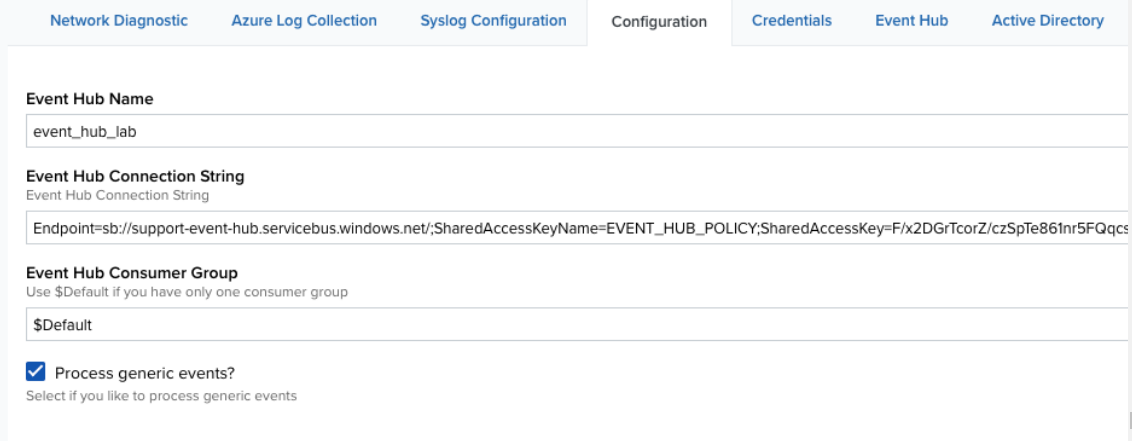
Task: Click the 'Process generic events?' label
Action: [144, 373]
